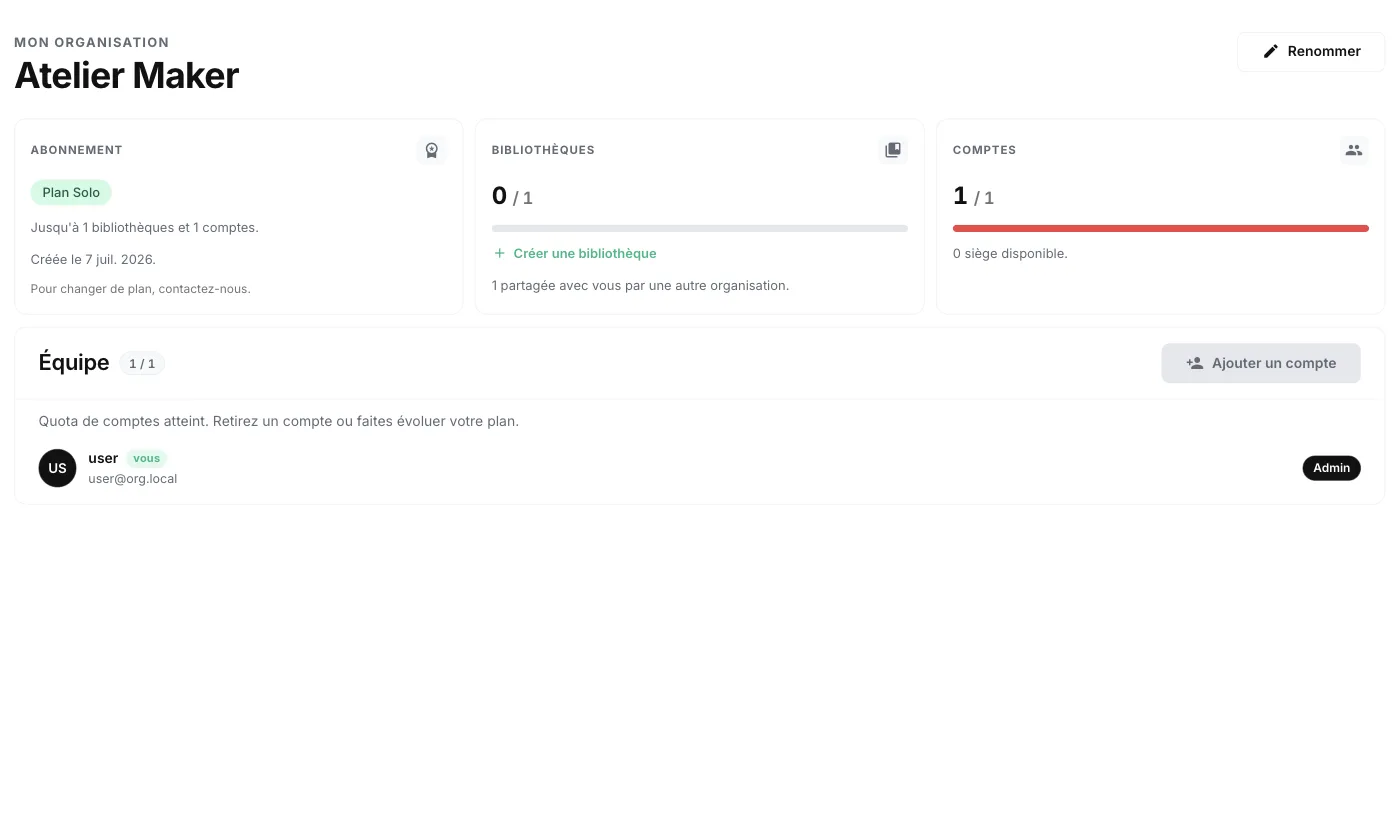
Task: Click the plus icon beside Créer une bibliothèque
Action: pyautogui.click(x=500, y=253)
